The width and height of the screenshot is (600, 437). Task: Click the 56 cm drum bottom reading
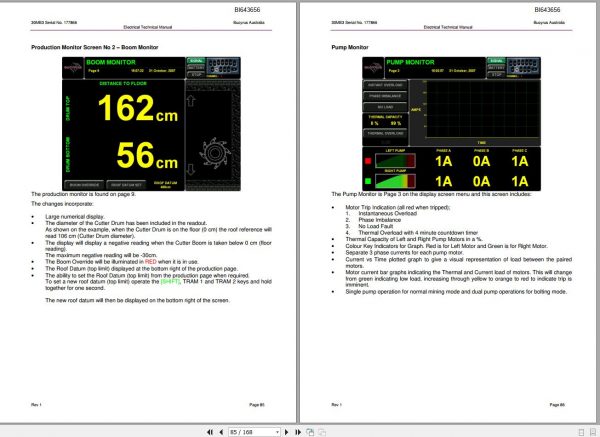pyautogui.click(x=147, y=155)
